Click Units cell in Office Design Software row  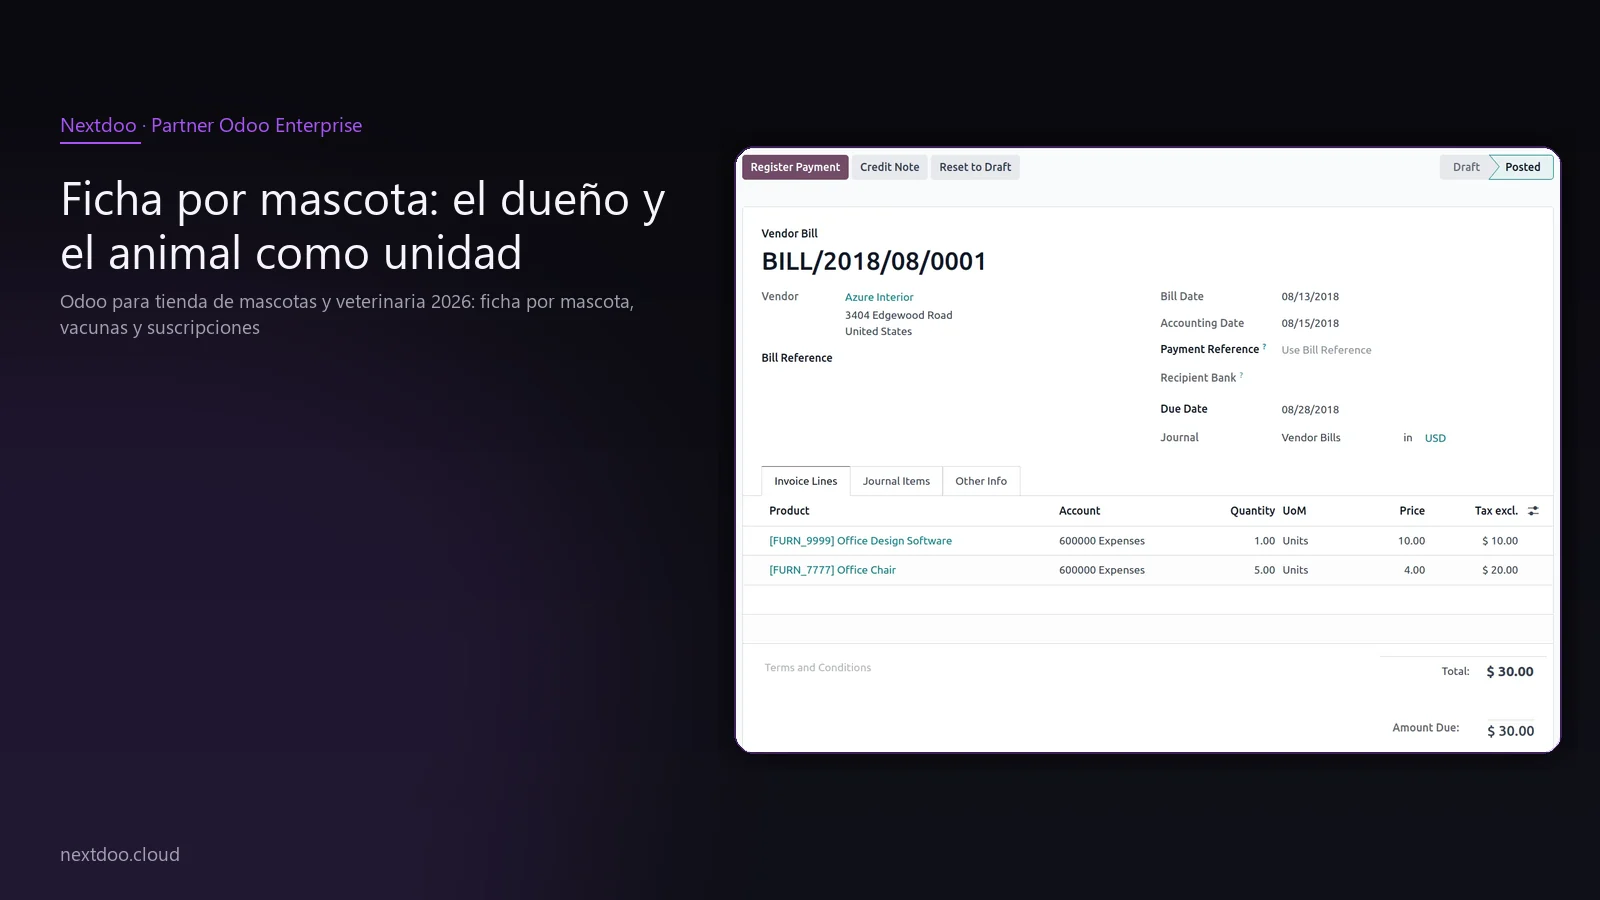click(1295, 541)
